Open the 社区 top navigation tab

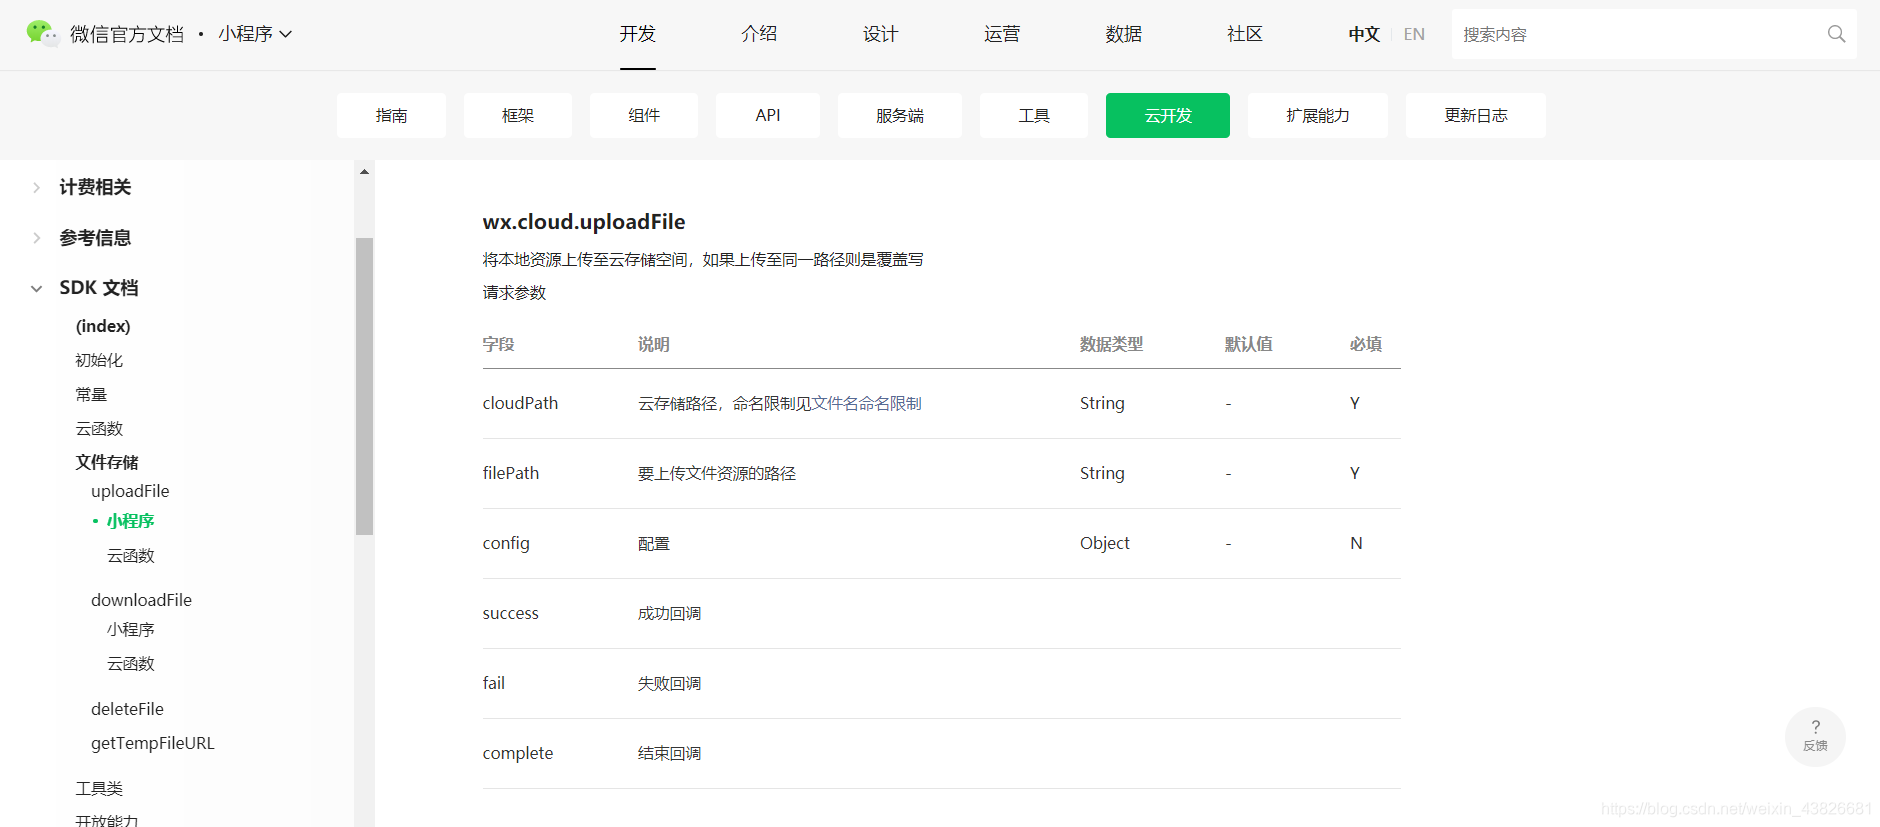click(1245, 34)
